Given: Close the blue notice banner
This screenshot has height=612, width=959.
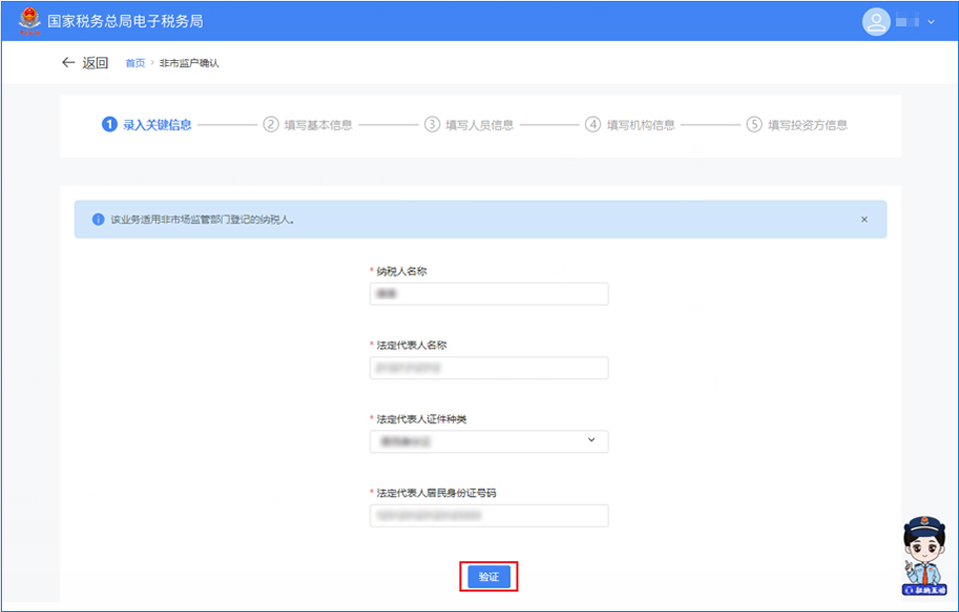Looking at the screenshot, I should pos(864,219).
